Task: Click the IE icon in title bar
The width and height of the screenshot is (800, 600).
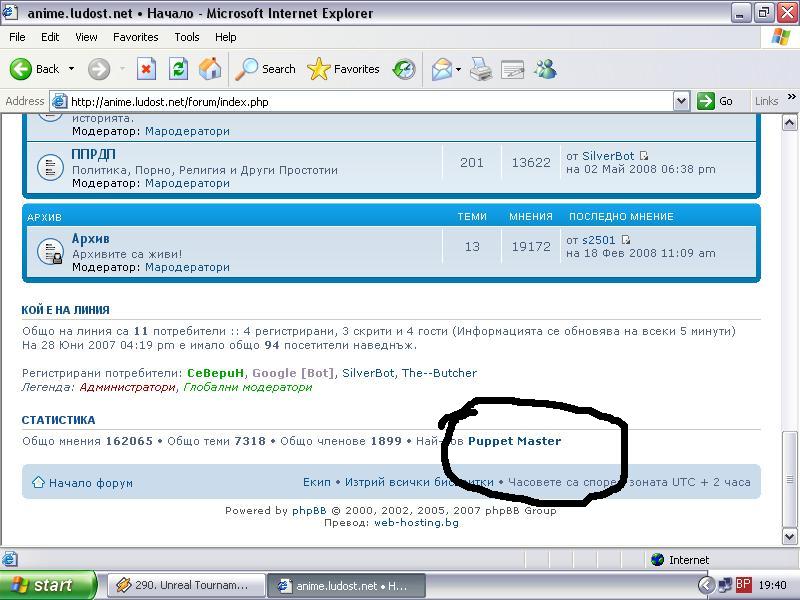Action: coord(11,12)
